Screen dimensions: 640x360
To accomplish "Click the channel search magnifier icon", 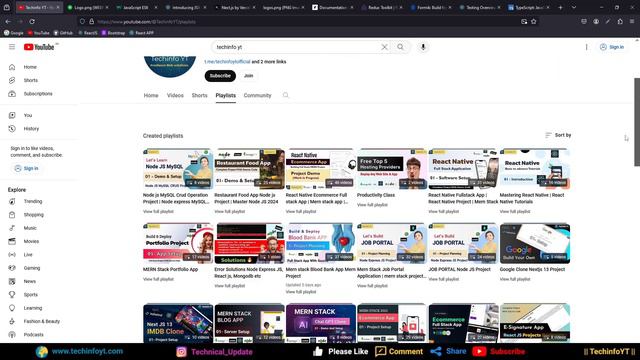I will pos(286,95).
